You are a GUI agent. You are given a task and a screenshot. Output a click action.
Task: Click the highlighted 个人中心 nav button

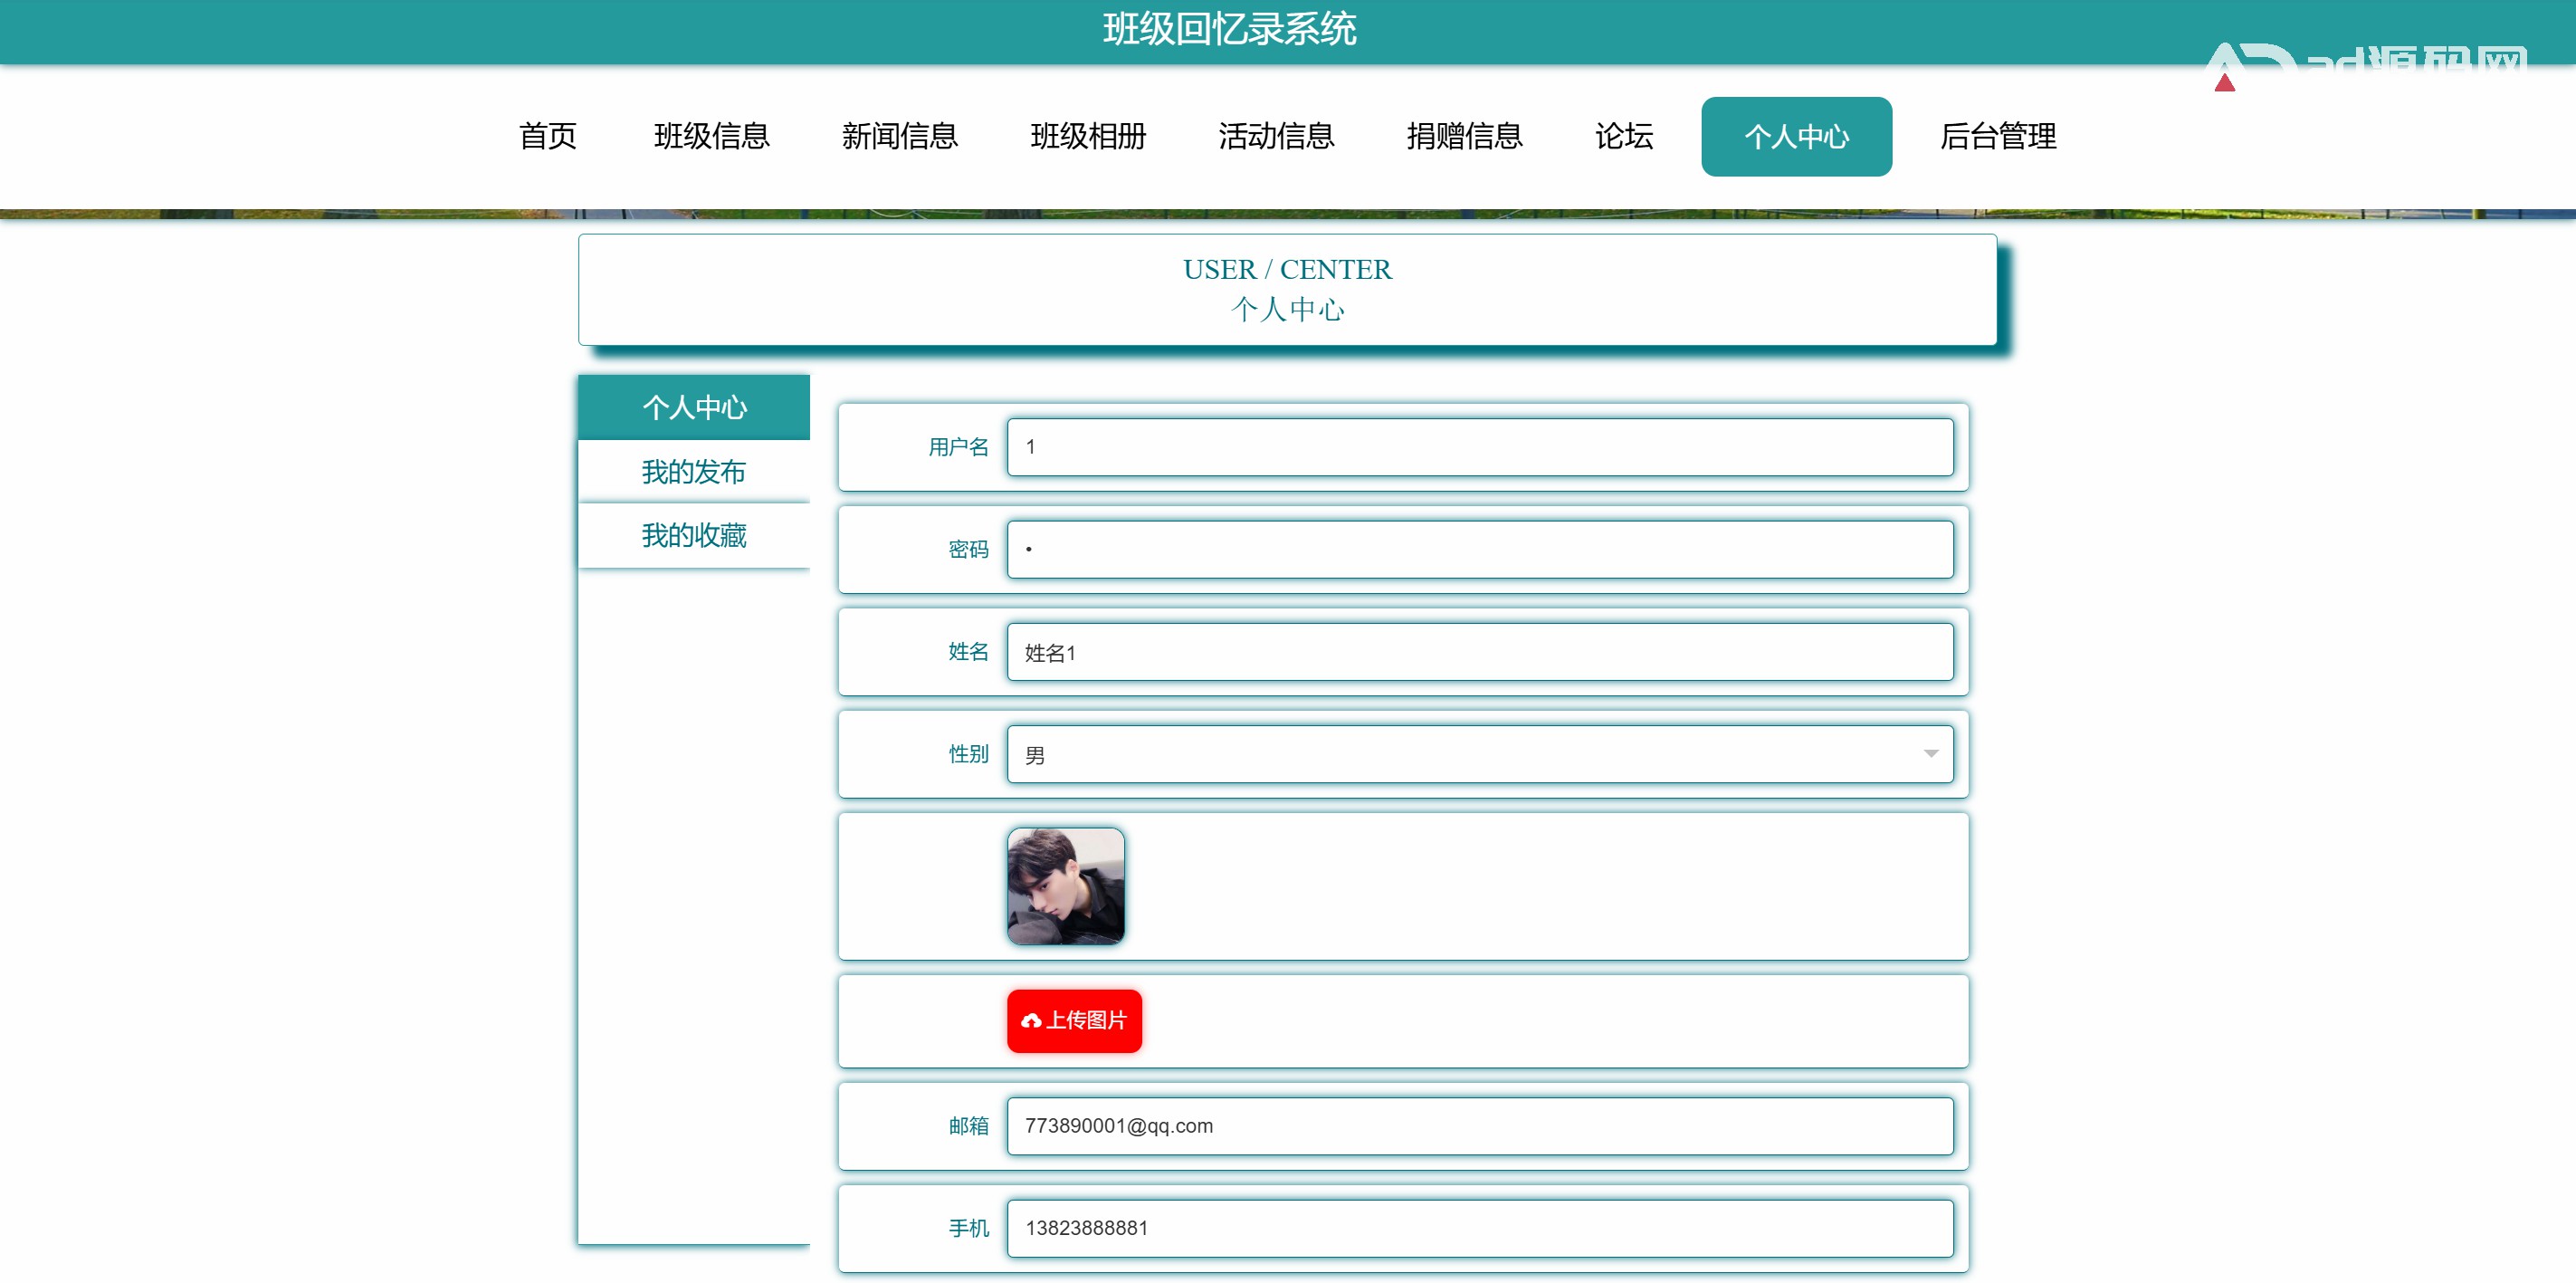pos(1796,137)
